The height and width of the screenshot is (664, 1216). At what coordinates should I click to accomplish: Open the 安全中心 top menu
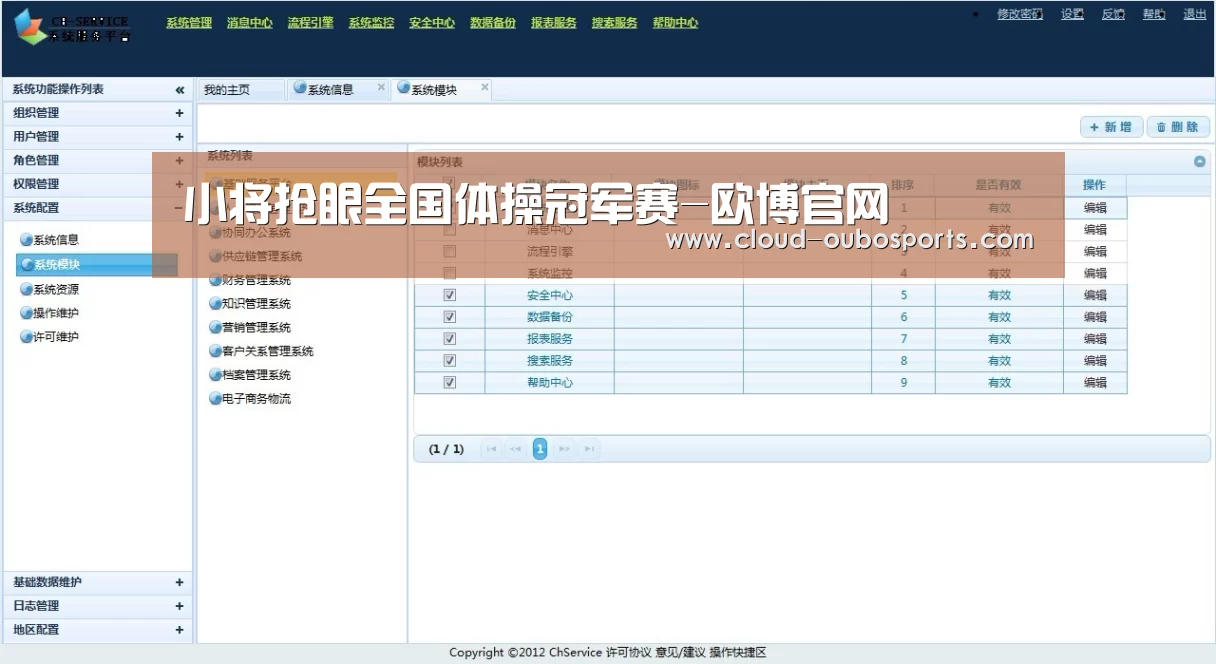tap(432, 23)
